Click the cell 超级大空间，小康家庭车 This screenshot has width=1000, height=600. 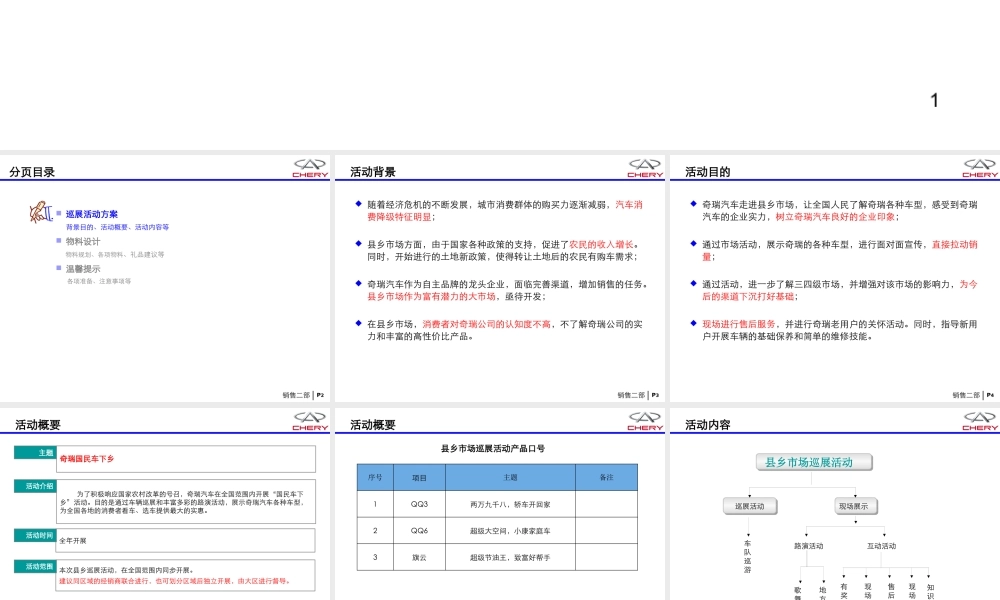(x=510, y=530)
